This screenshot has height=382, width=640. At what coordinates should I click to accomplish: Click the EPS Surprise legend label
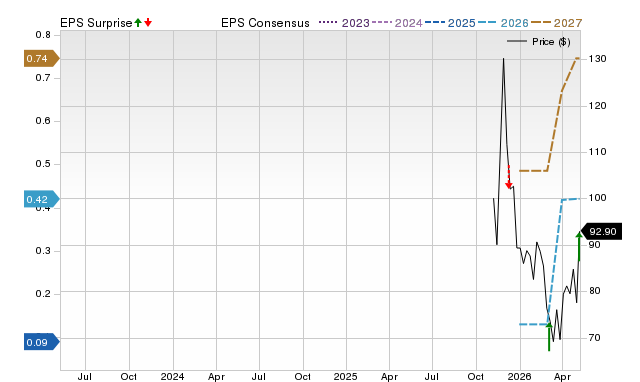pos(96,23)
